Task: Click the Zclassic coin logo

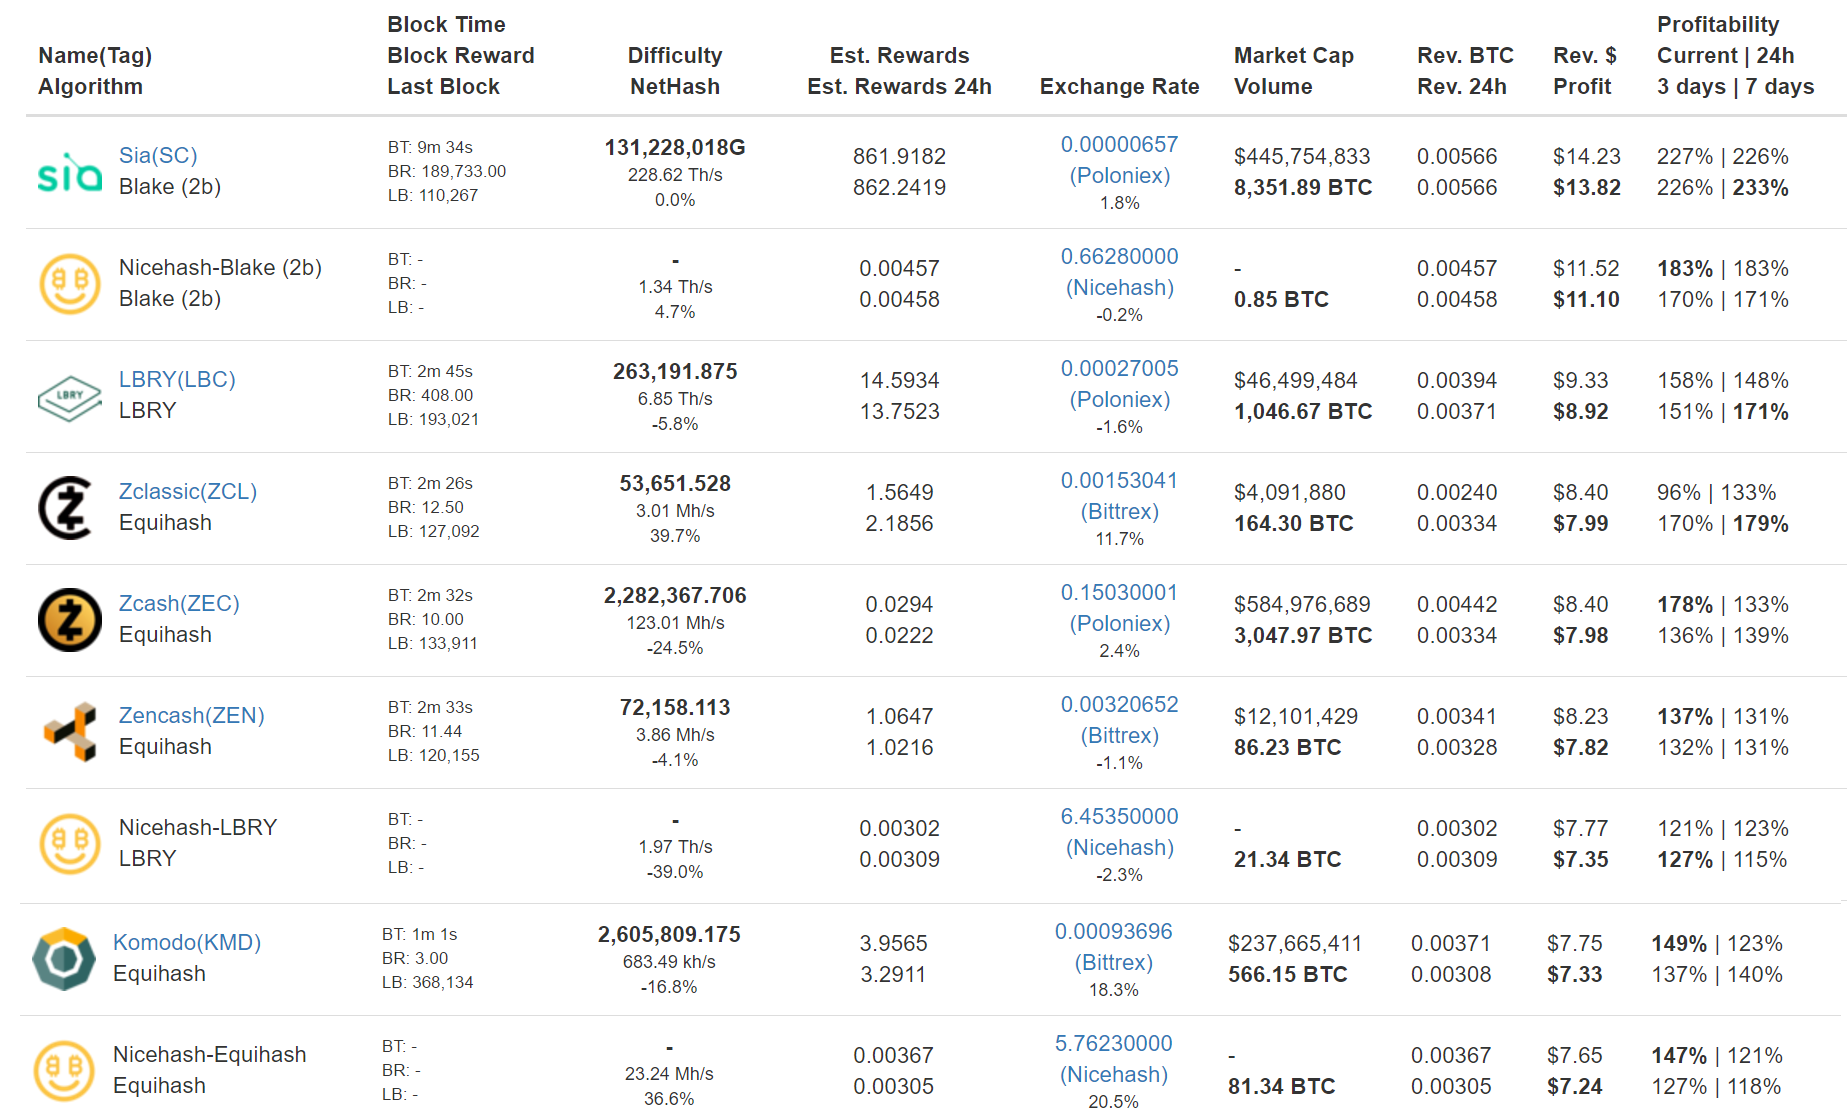Action: pyautogui.click(x=67, y=508)
